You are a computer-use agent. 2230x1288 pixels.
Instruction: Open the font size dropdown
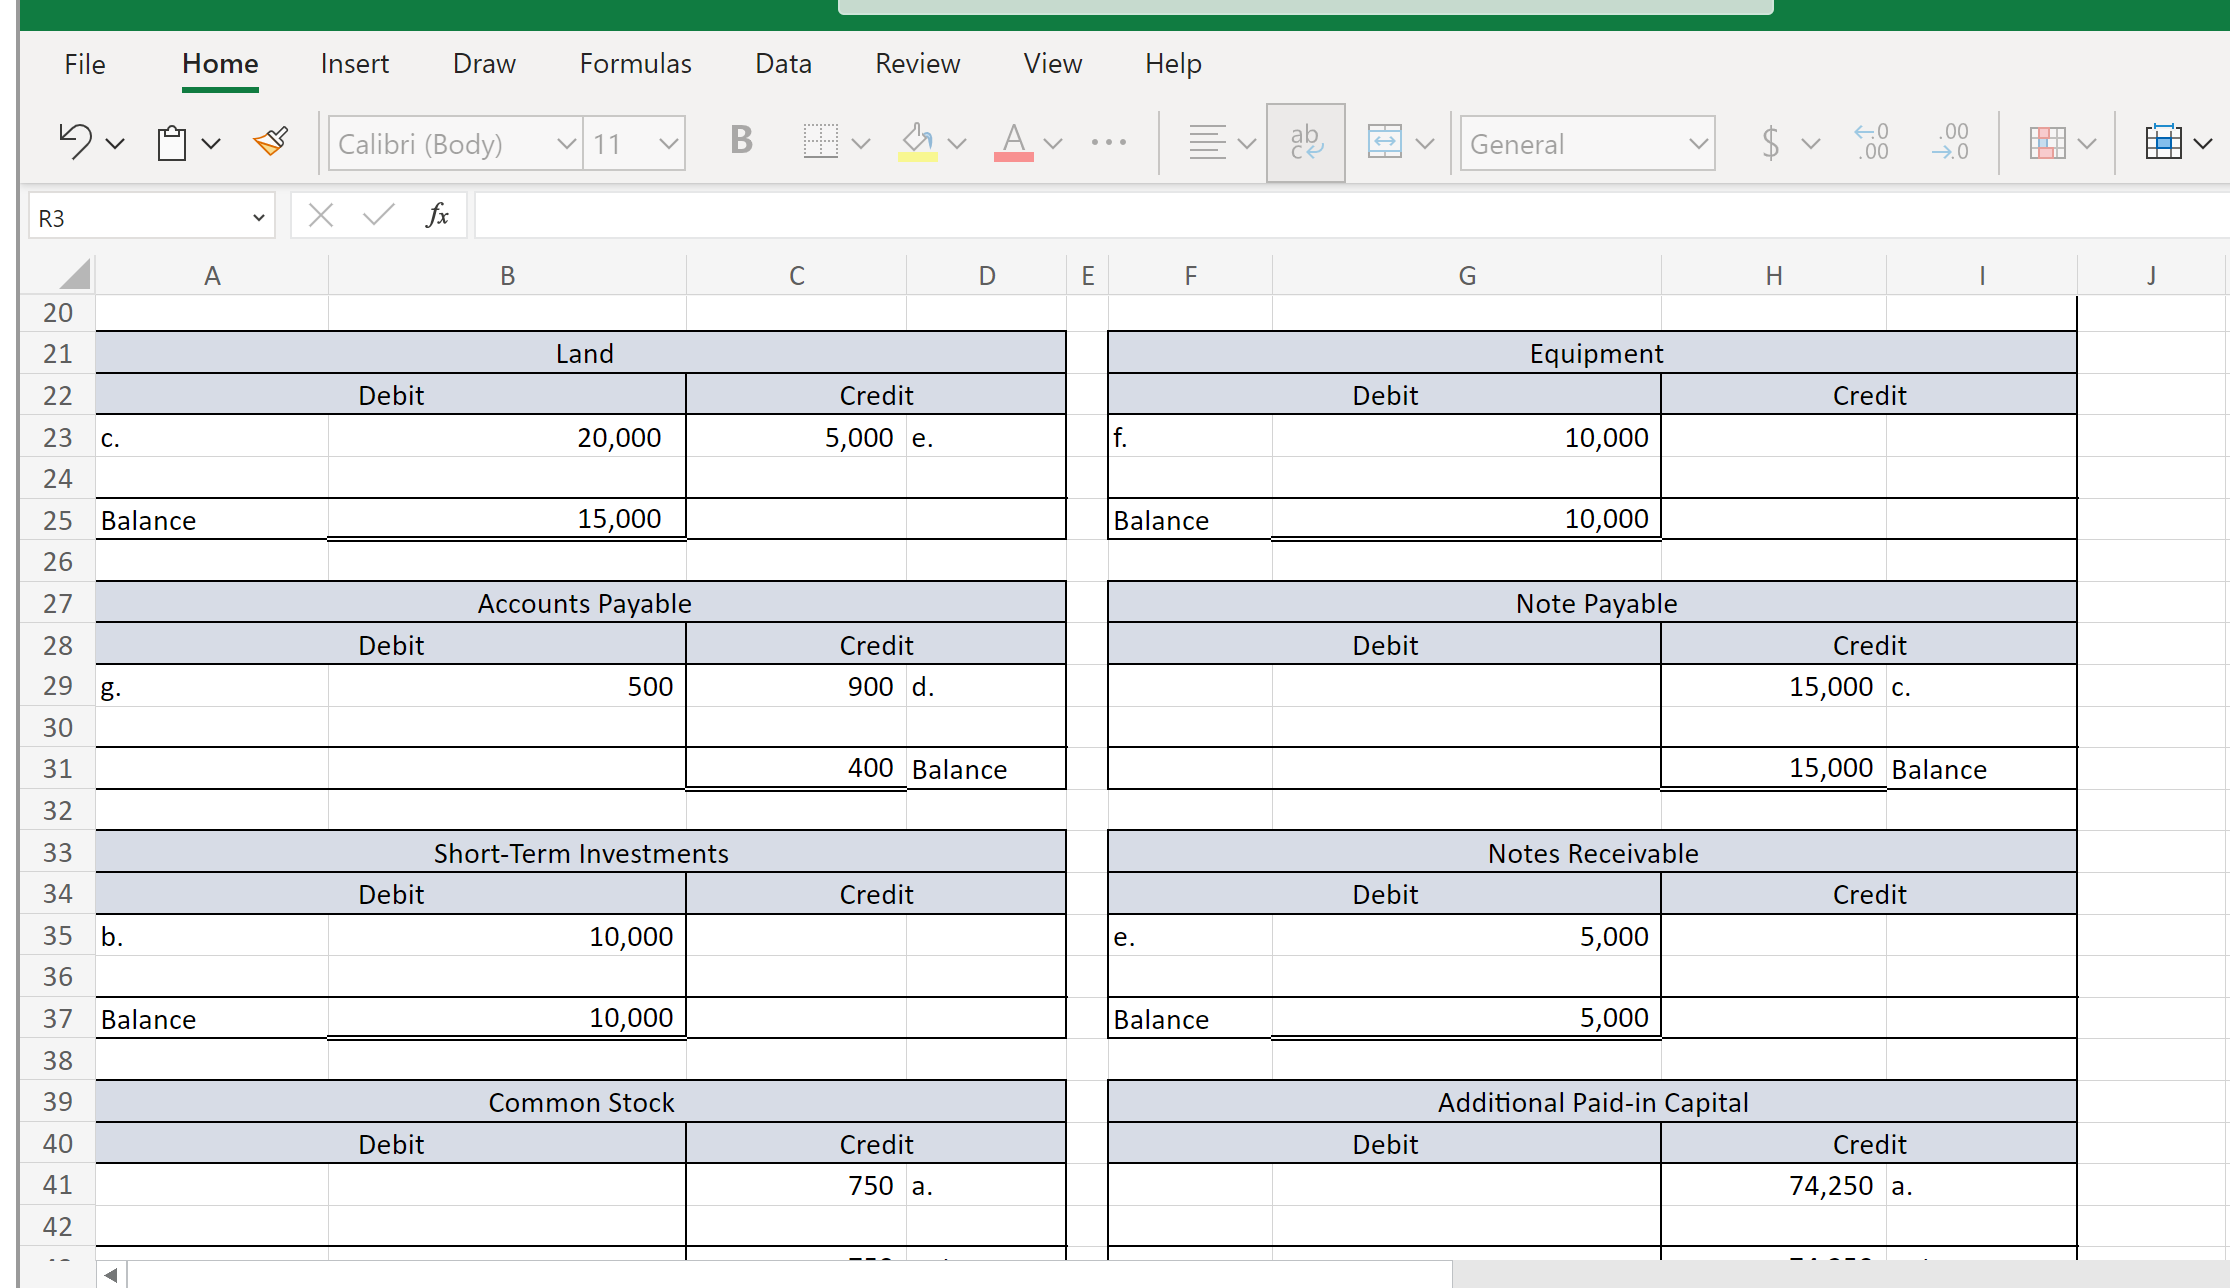(x=668, y=143)
